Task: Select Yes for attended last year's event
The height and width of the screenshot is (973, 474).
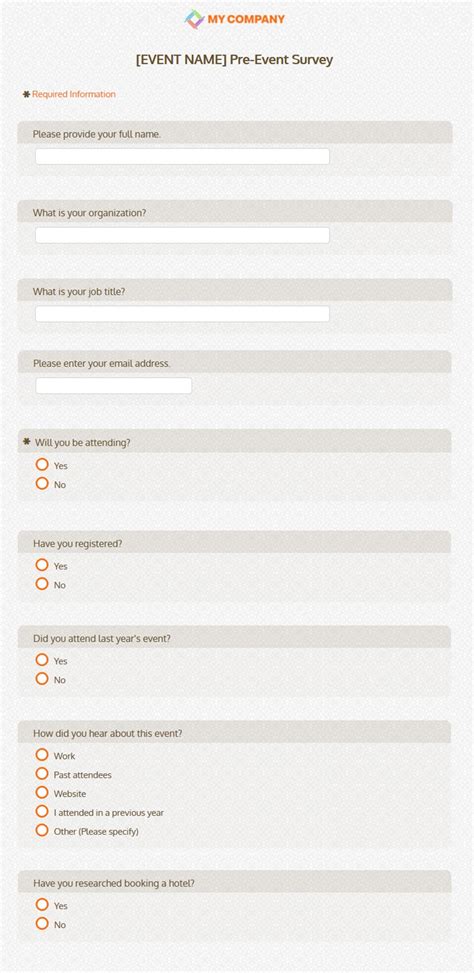Action: point(42,660)
